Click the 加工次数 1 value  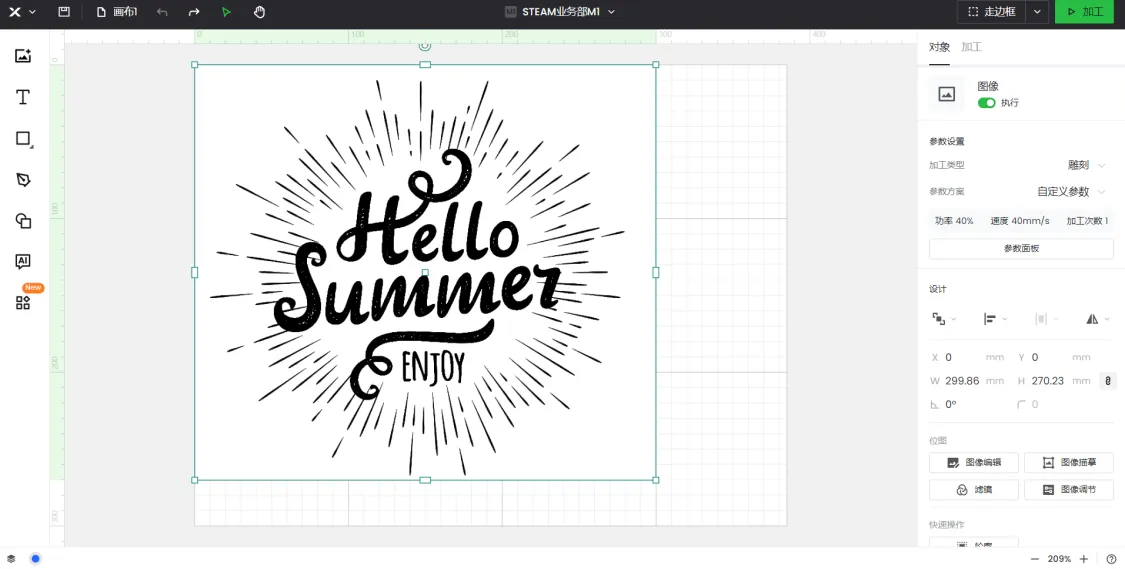(x=1087, y=221)
